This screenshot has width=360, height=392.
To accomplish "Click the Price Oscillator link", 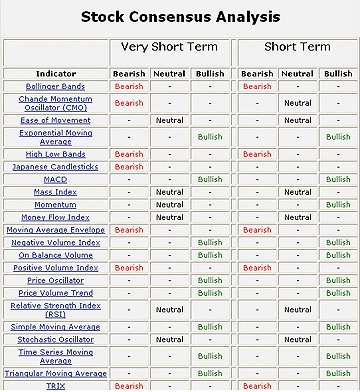I will [x=55, y=281].
